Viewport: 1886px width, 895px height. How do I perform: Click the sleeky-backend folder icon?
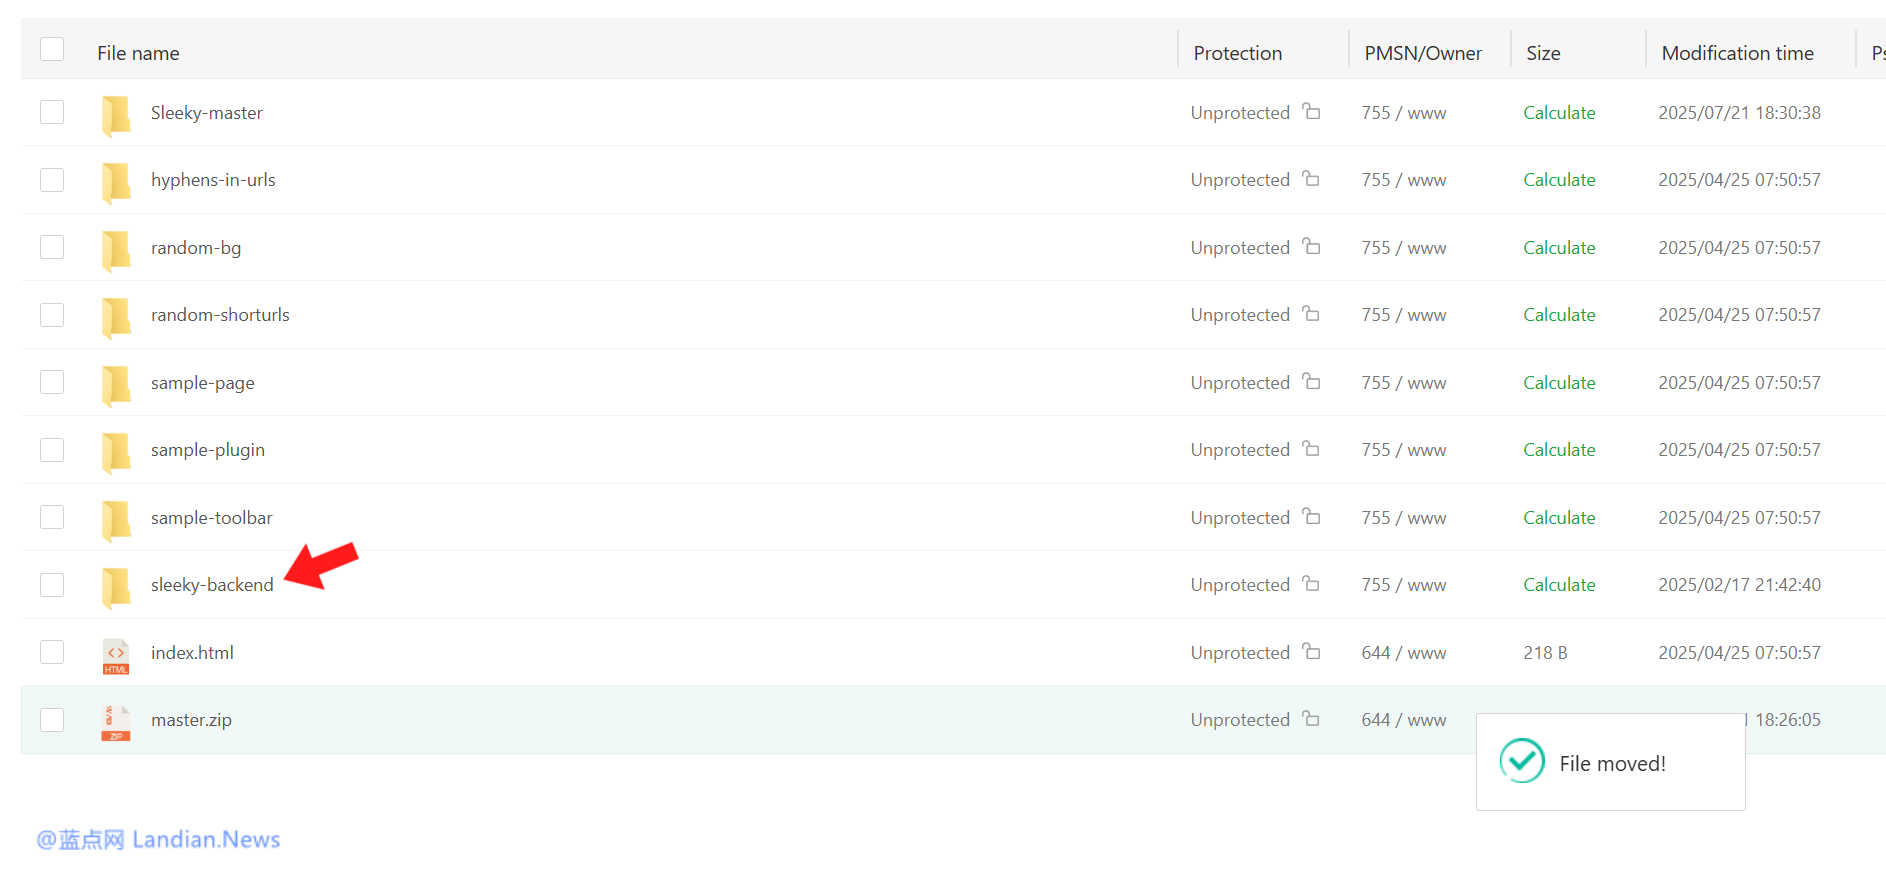tap(116, 586)
